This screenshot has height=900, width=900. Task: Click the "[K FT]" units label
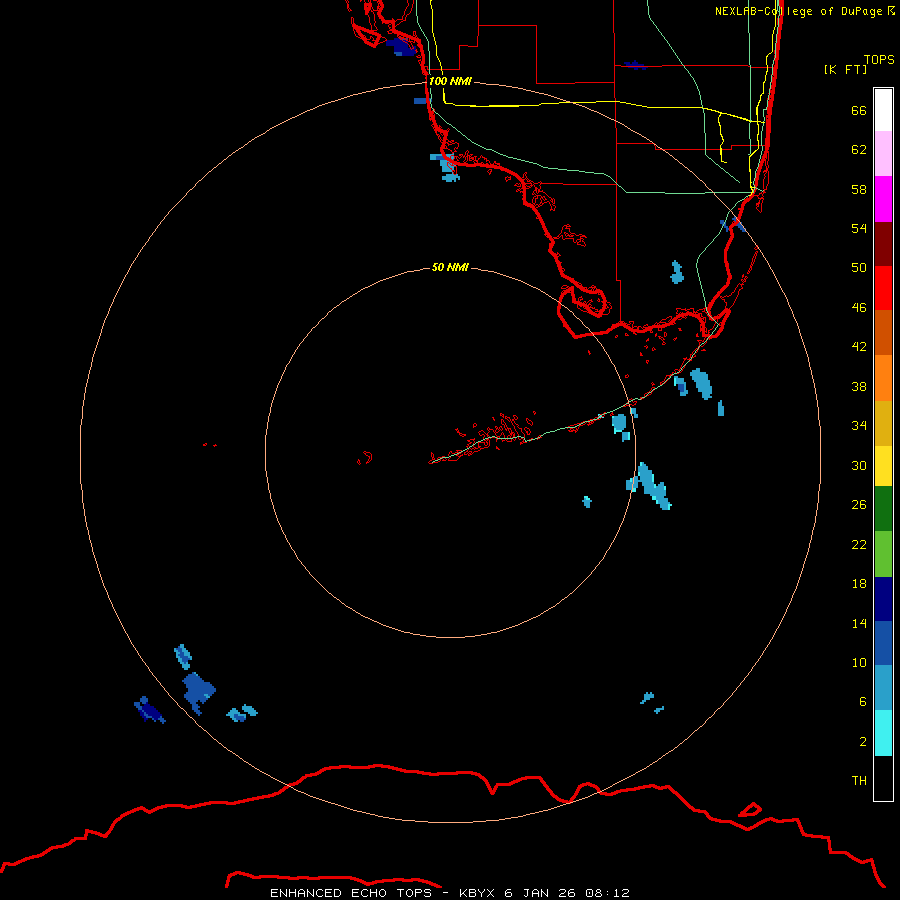pyautogui.click(x=845, y=70)
